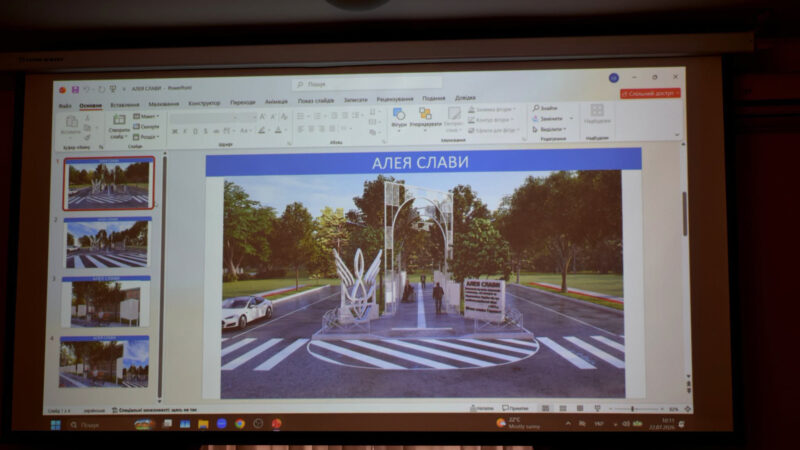Increase font size icon
Image resolution: width=800 pixels, height=450 pixels.
pos(262,117)
